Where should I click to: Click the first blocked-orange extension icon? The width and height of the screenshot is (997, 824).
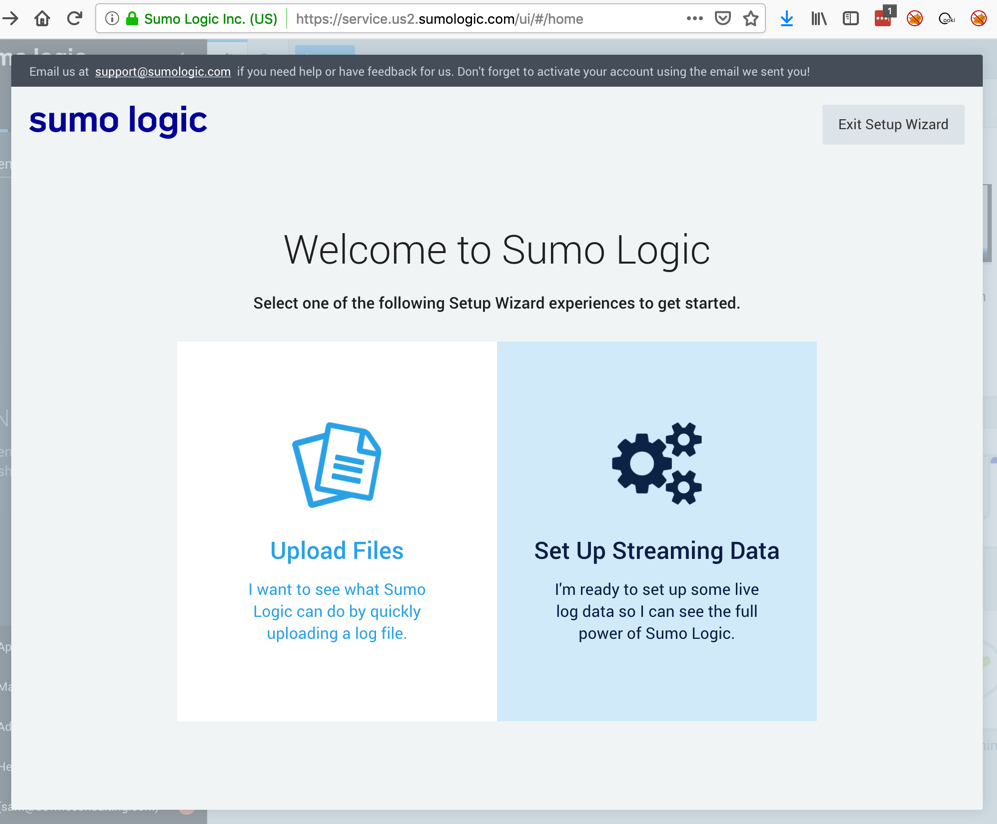point(915,18)
